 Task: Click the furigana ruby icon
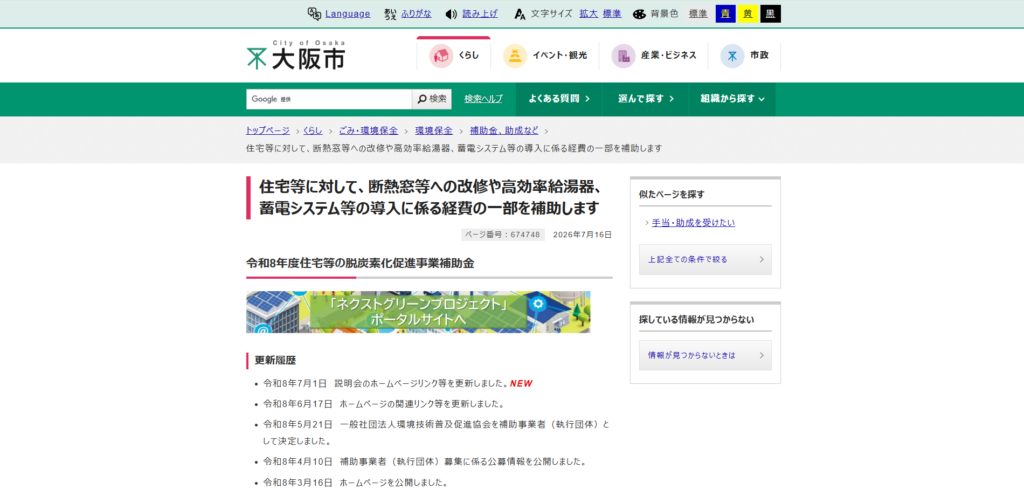390,14
